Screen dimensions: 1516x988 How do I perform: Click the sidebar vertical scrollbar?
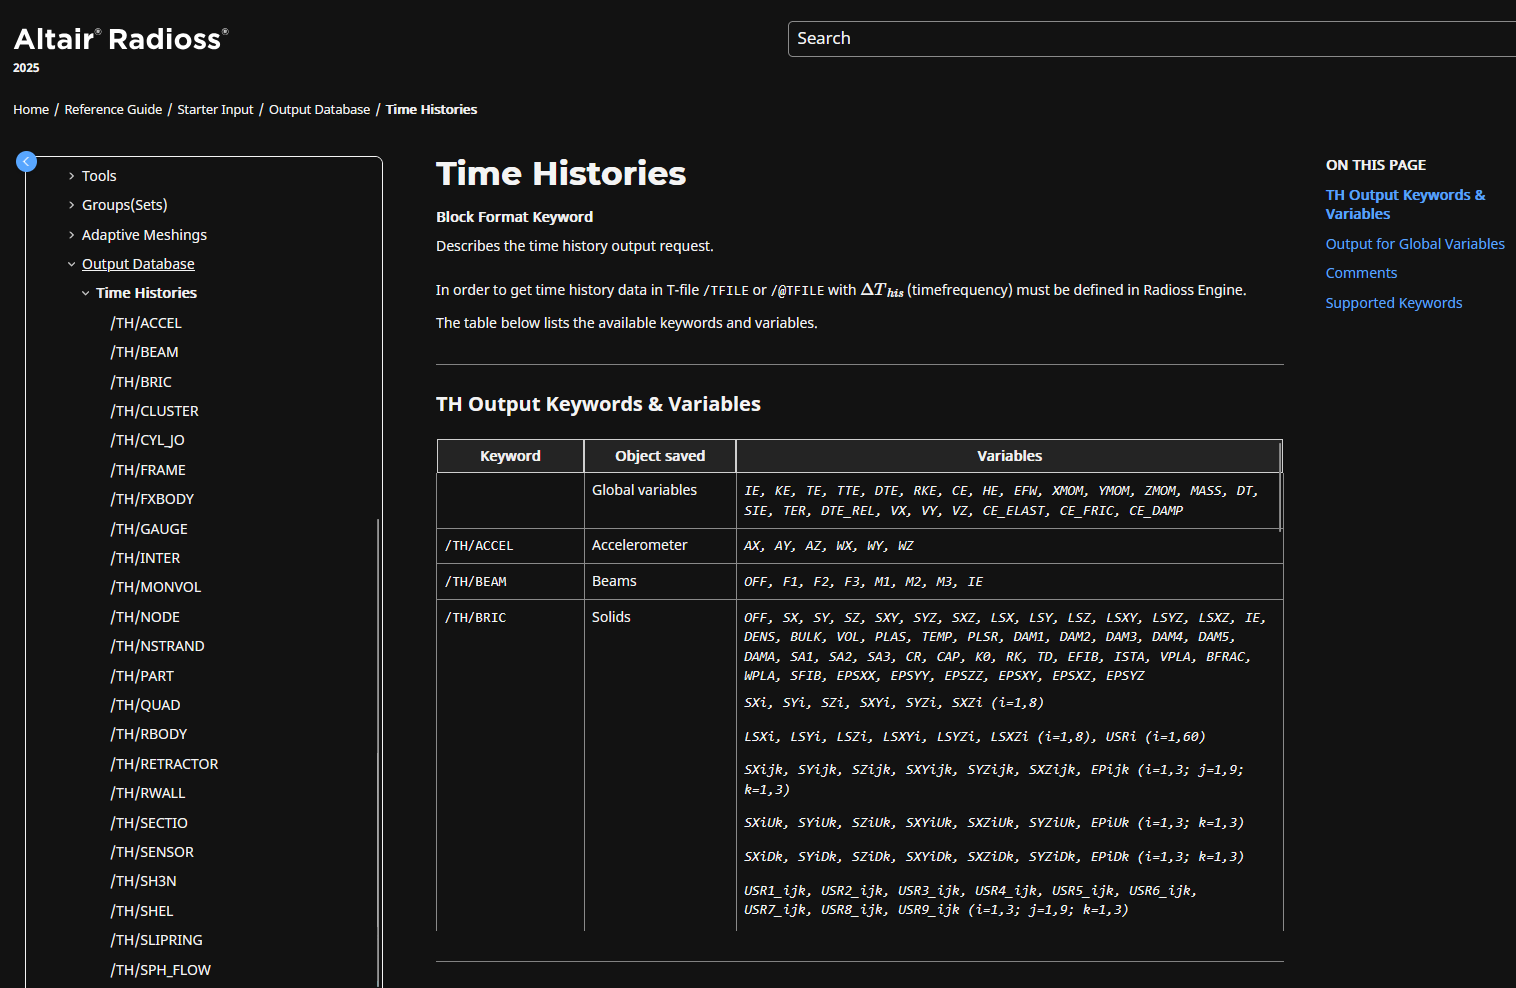378,752
